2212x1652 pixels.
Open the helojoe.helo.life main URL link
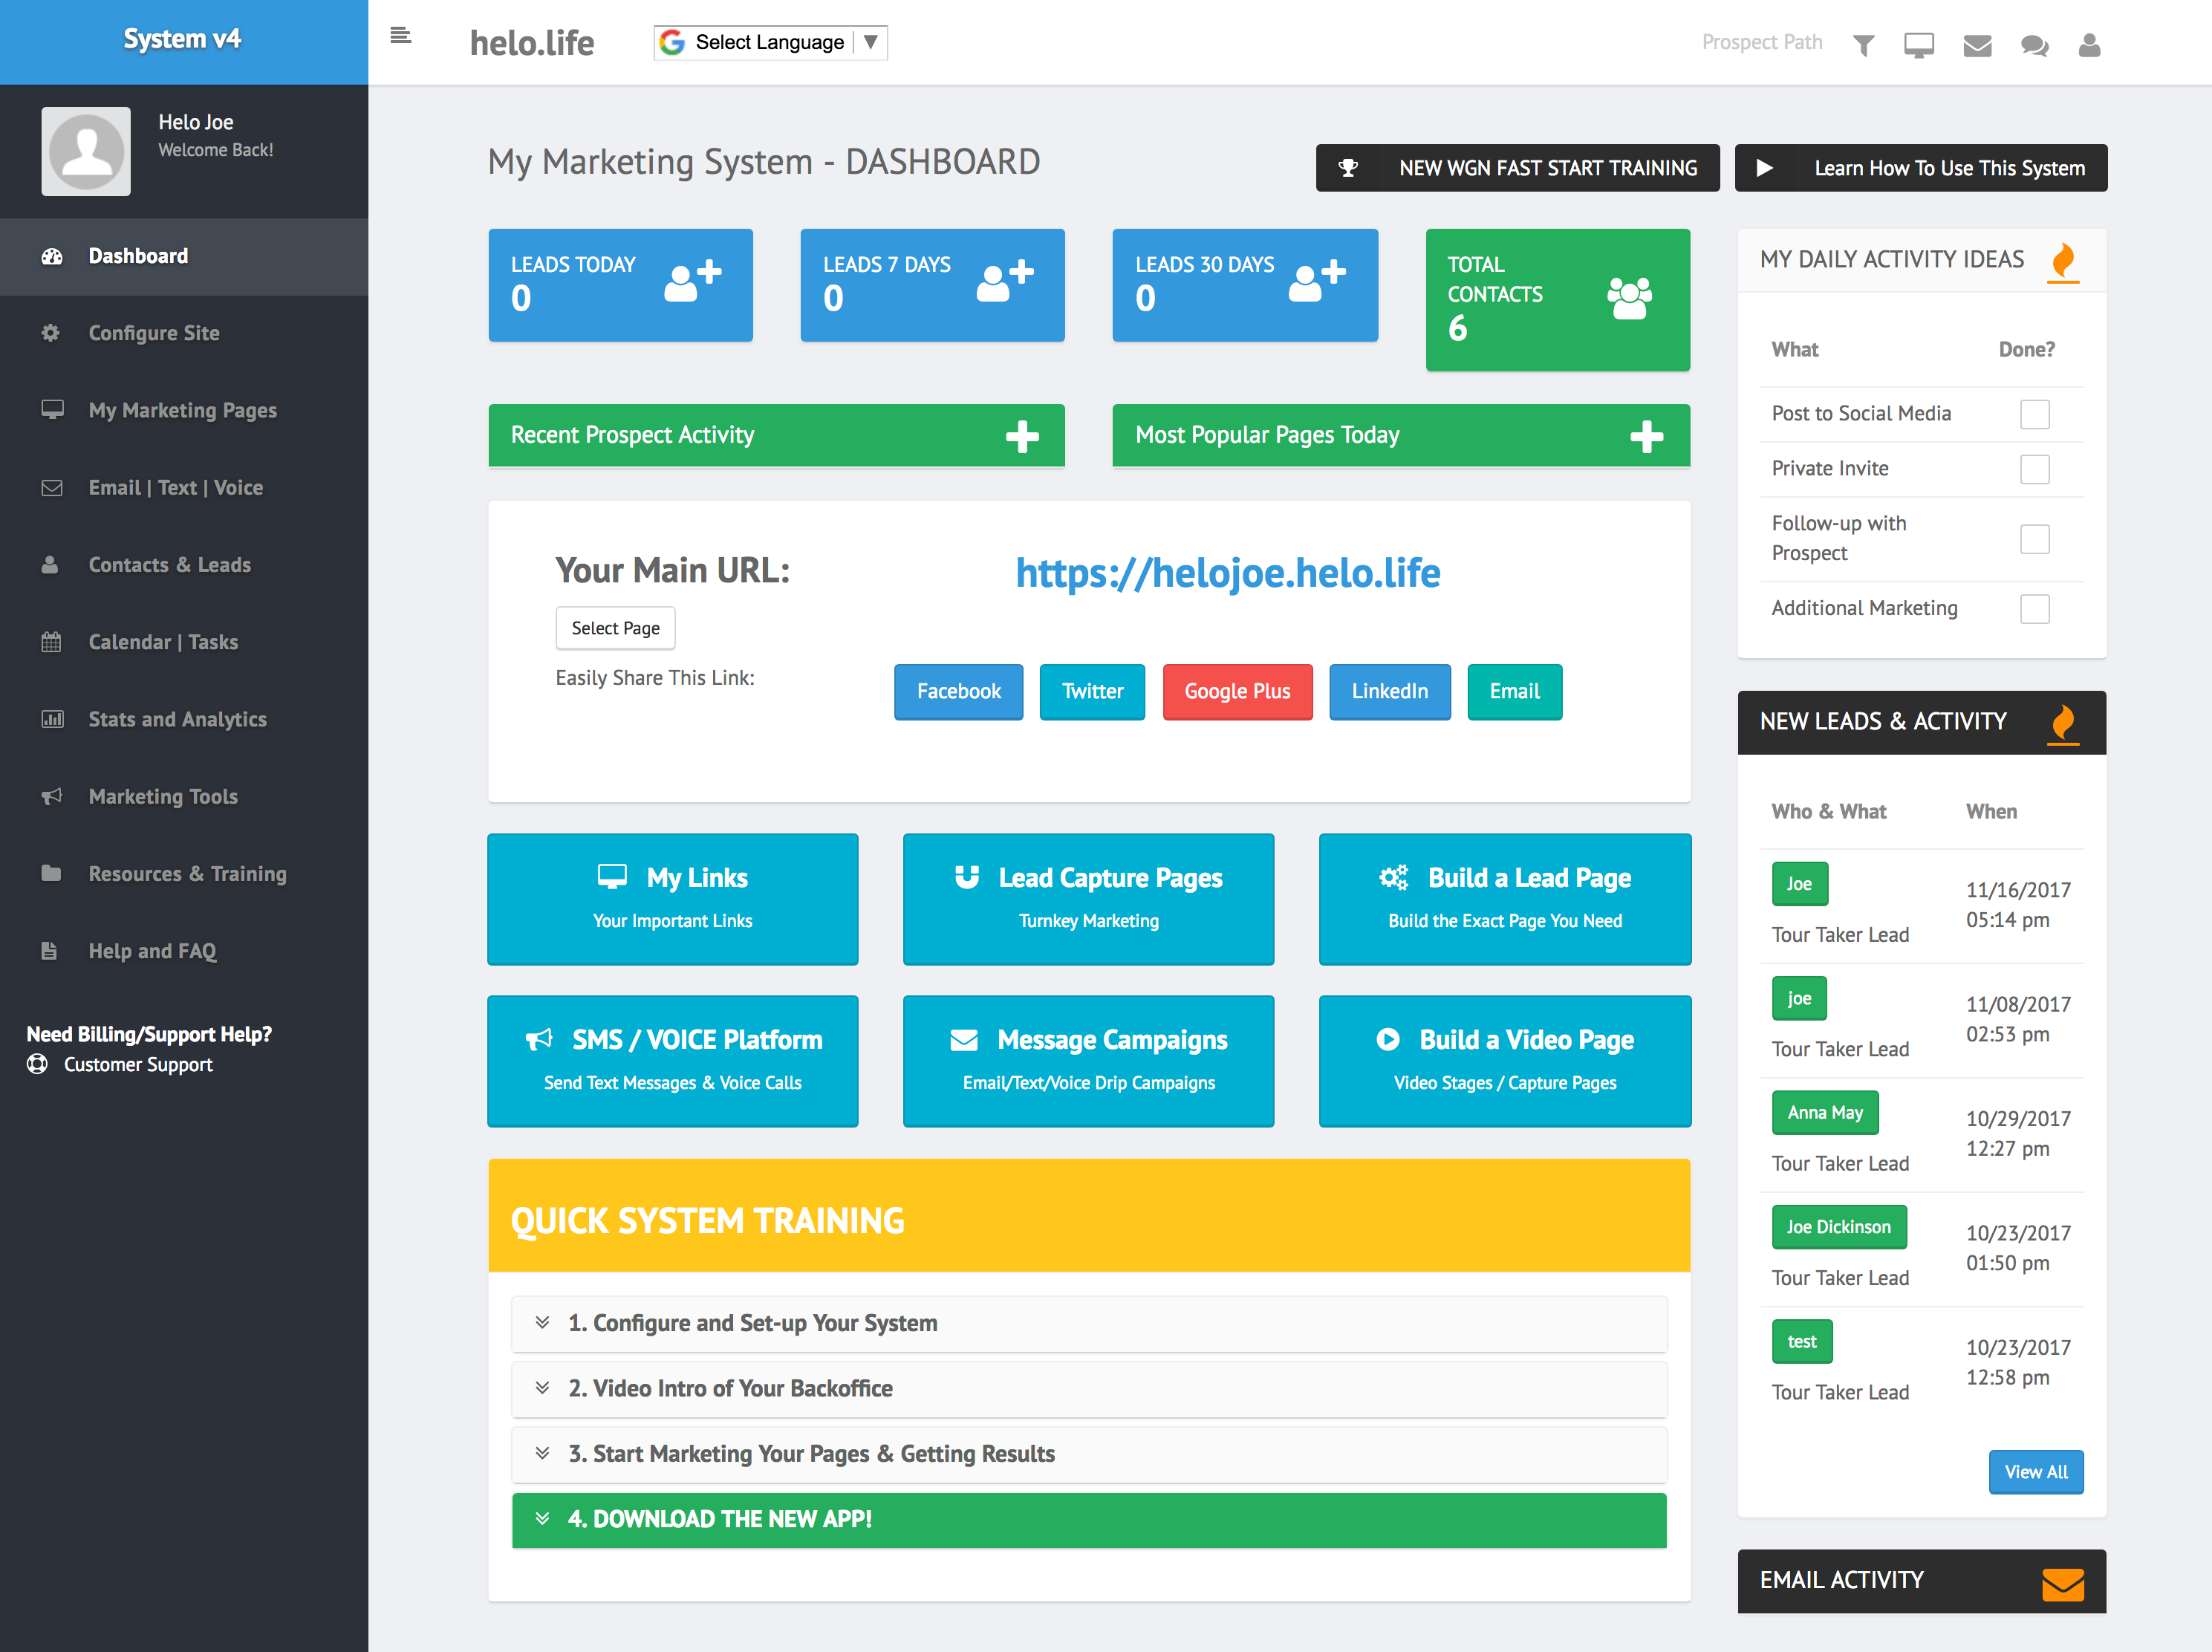(1227, 573)
